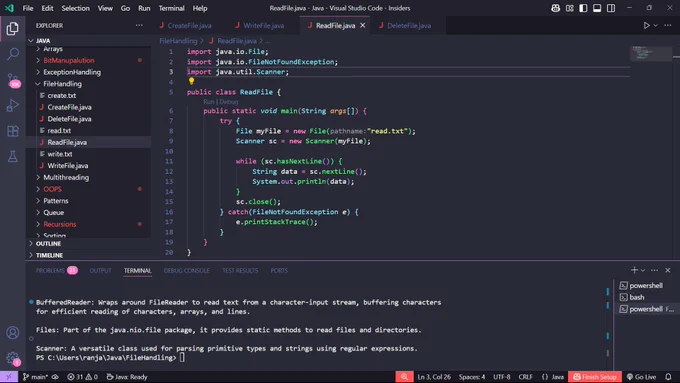Click Finish Setup button in status bar

[595, 377]
